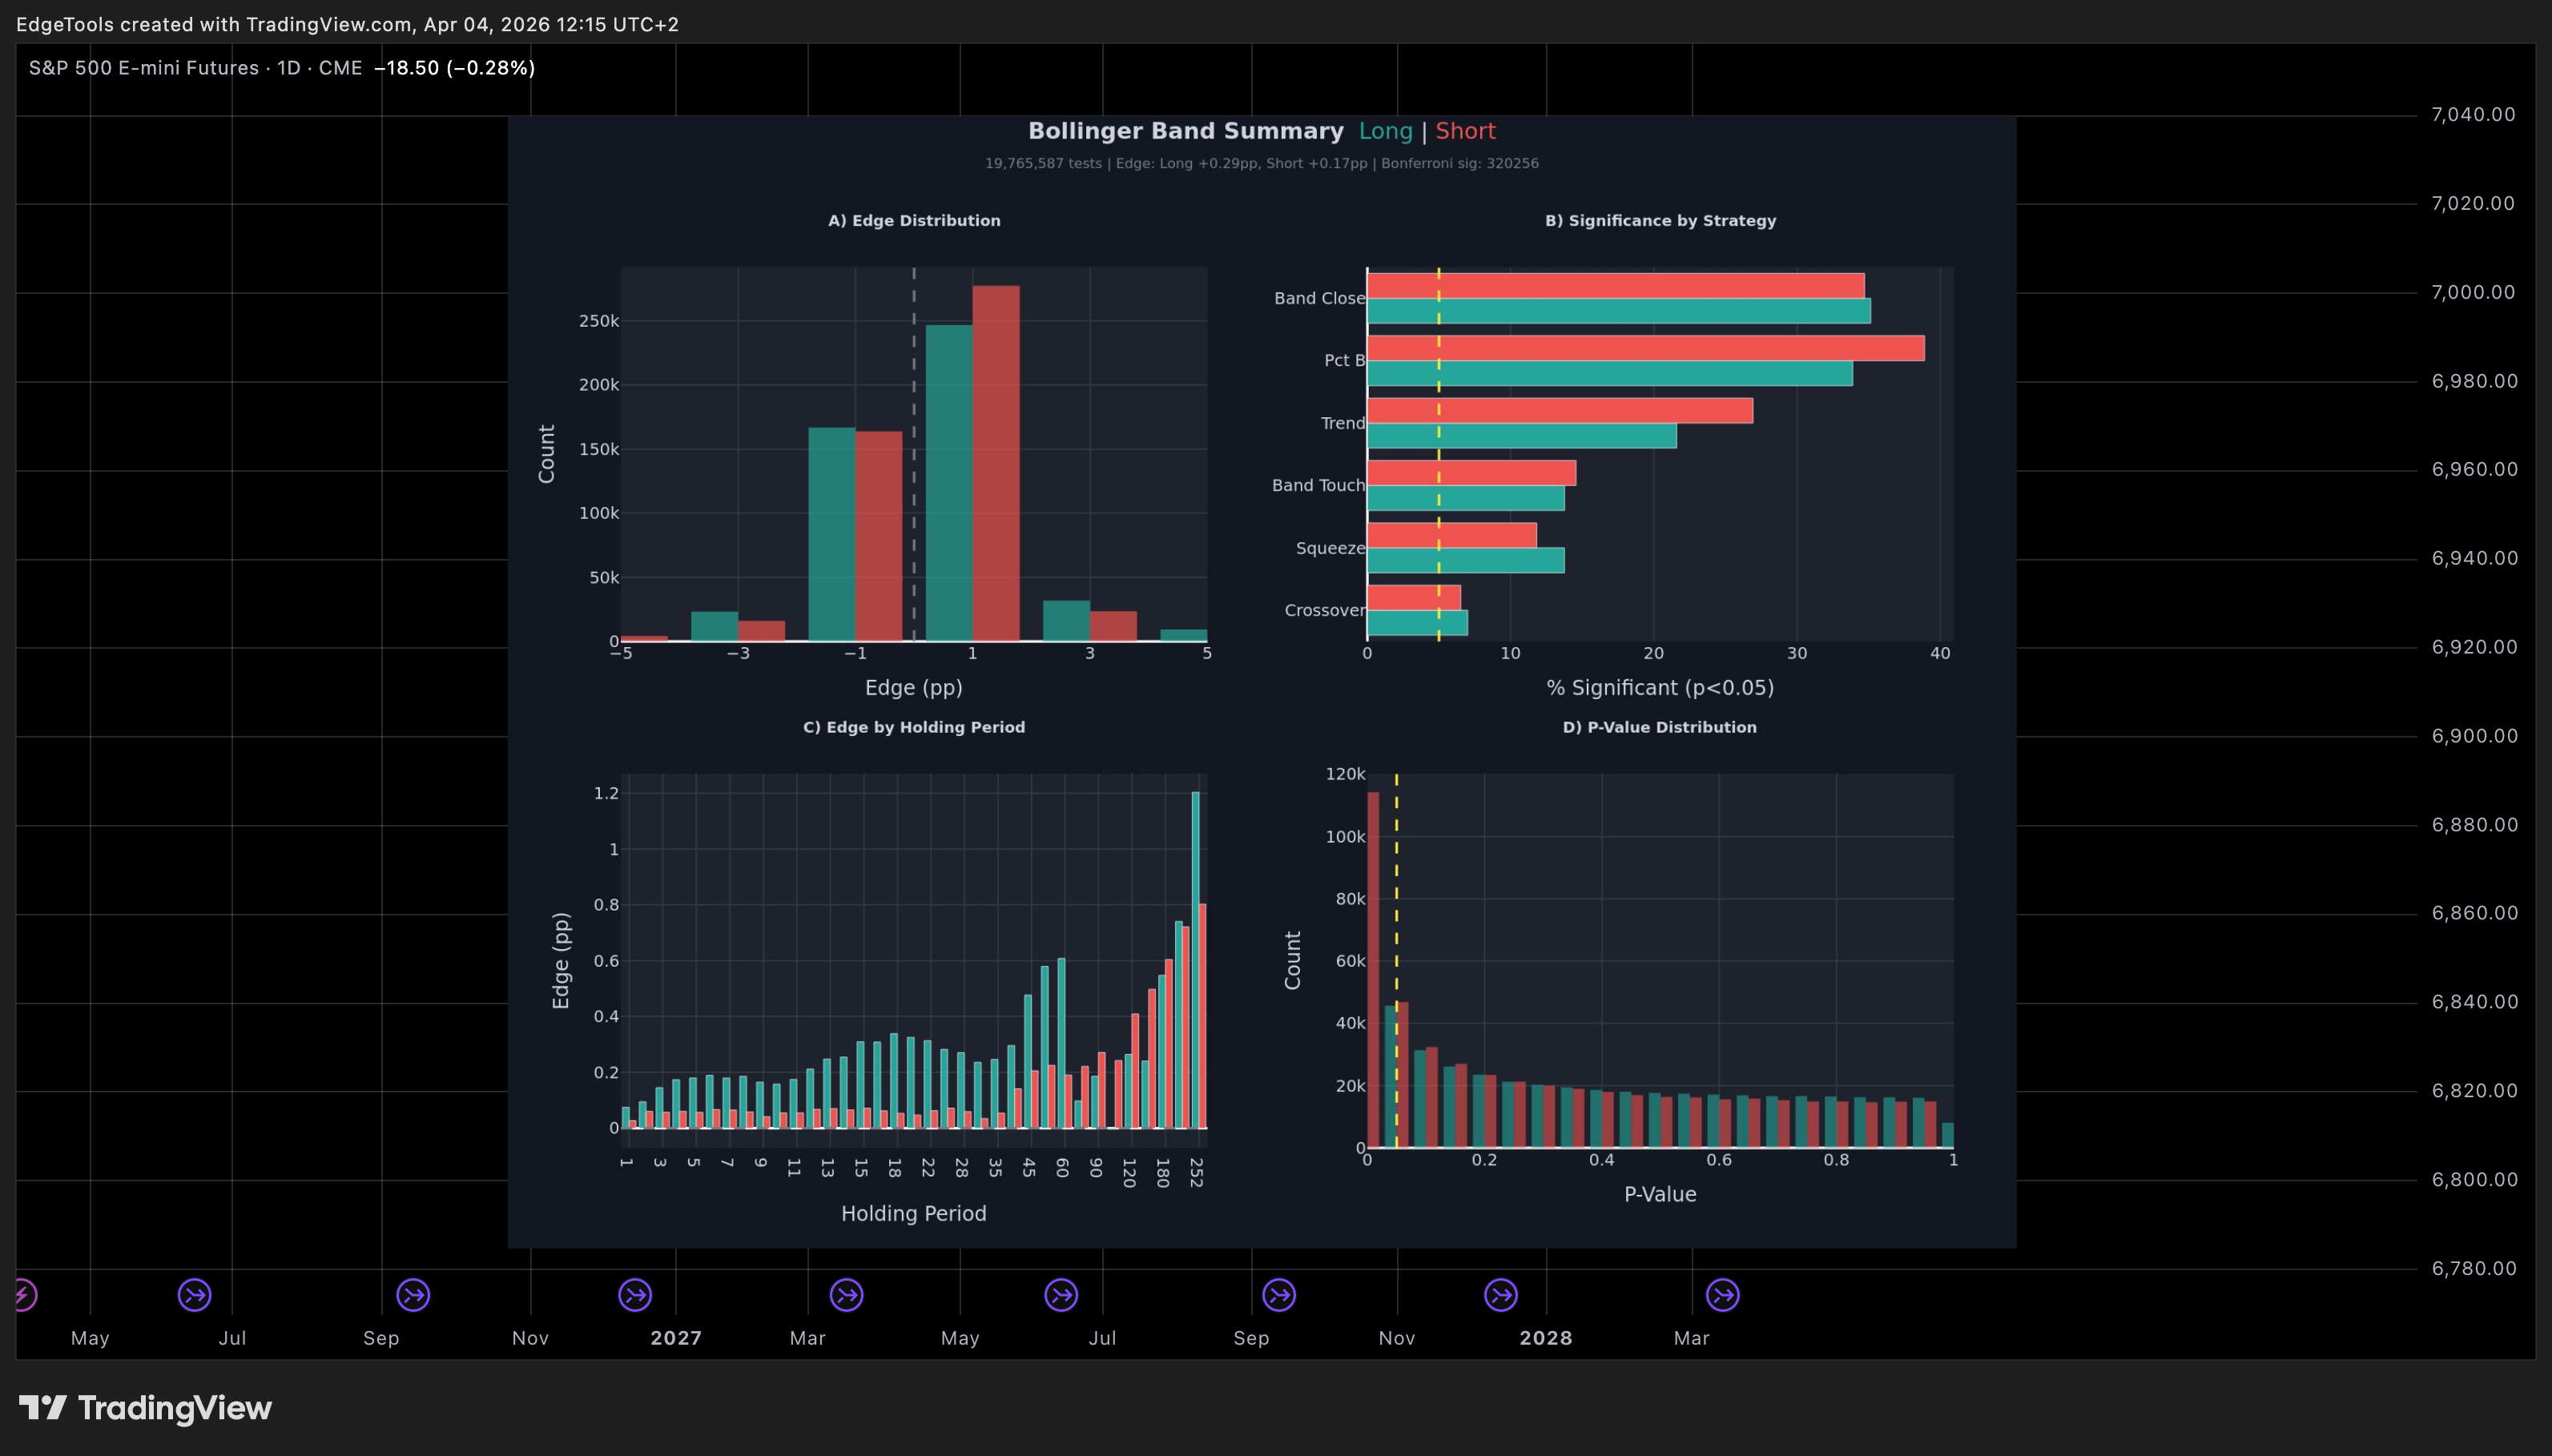Click the event marker just before Jul 2026
2552x1456 pixels.
coord(195,1295)
